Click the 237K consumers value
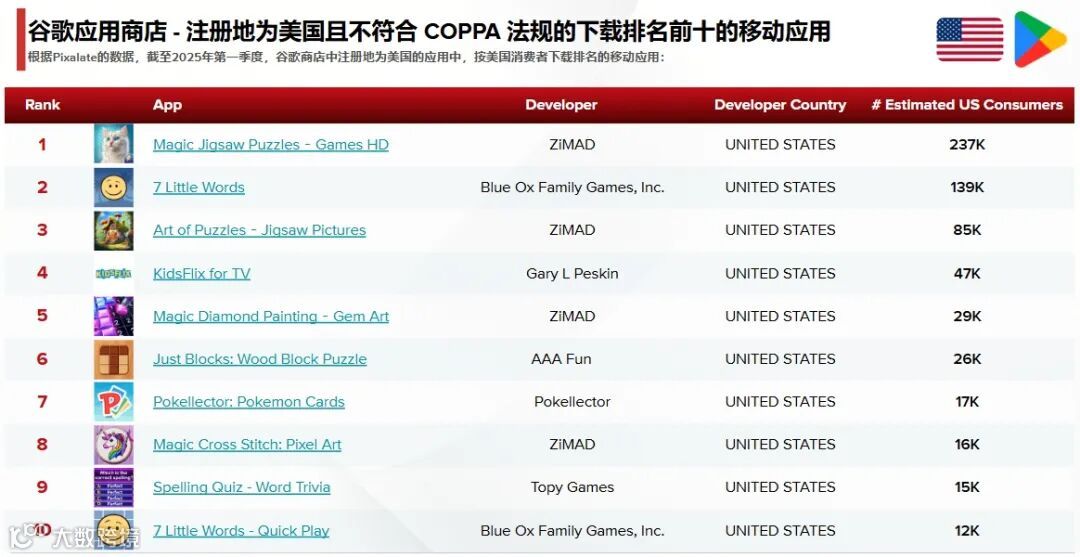The width and height of the screenshot is (1080, 557). point(967,145)
